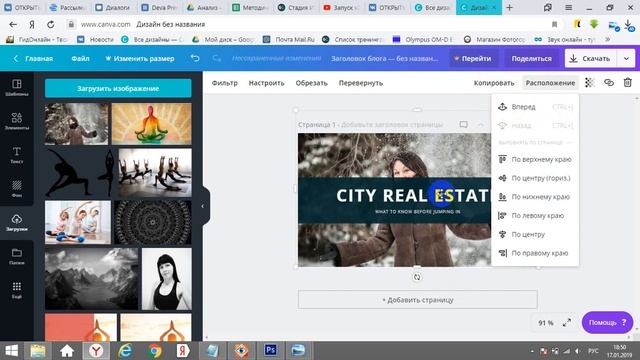Open Internet Explorer from the taskbar
The width and height of the screenshot is (640, 360).
tap(125, 351)
